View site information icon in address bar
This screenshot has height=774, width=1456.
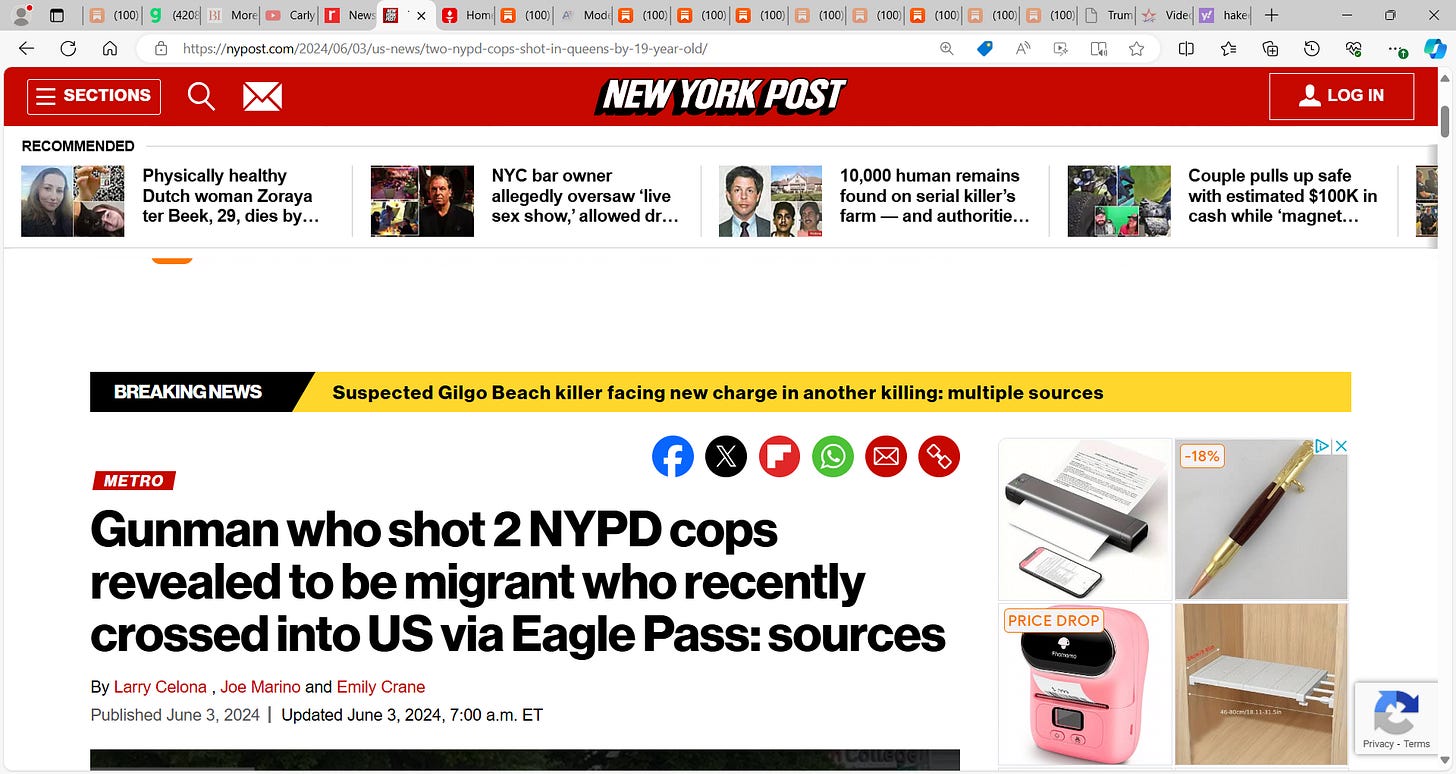click(x=159, y=48)
